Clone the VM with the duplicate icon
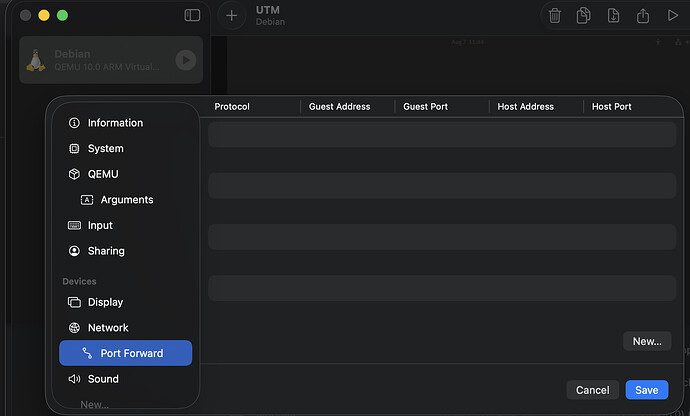Image resolution: width=690 pixels, height=416 pixels. click(x=584, y=16)
